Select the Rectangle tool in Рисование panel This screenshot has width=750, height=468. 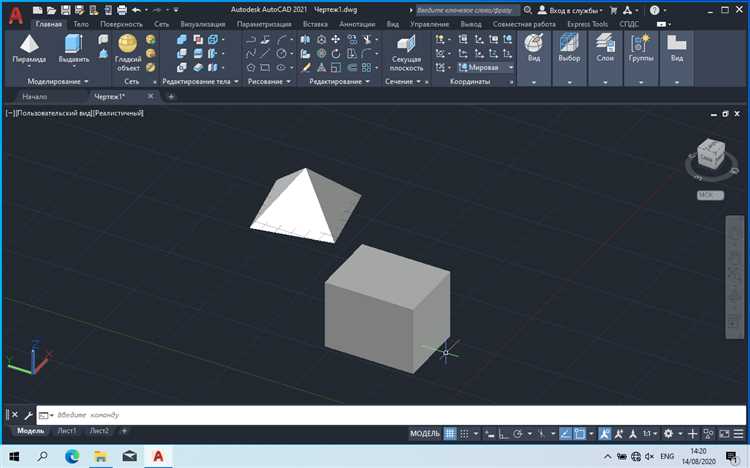pyautogui.click(x=265, y=67)
